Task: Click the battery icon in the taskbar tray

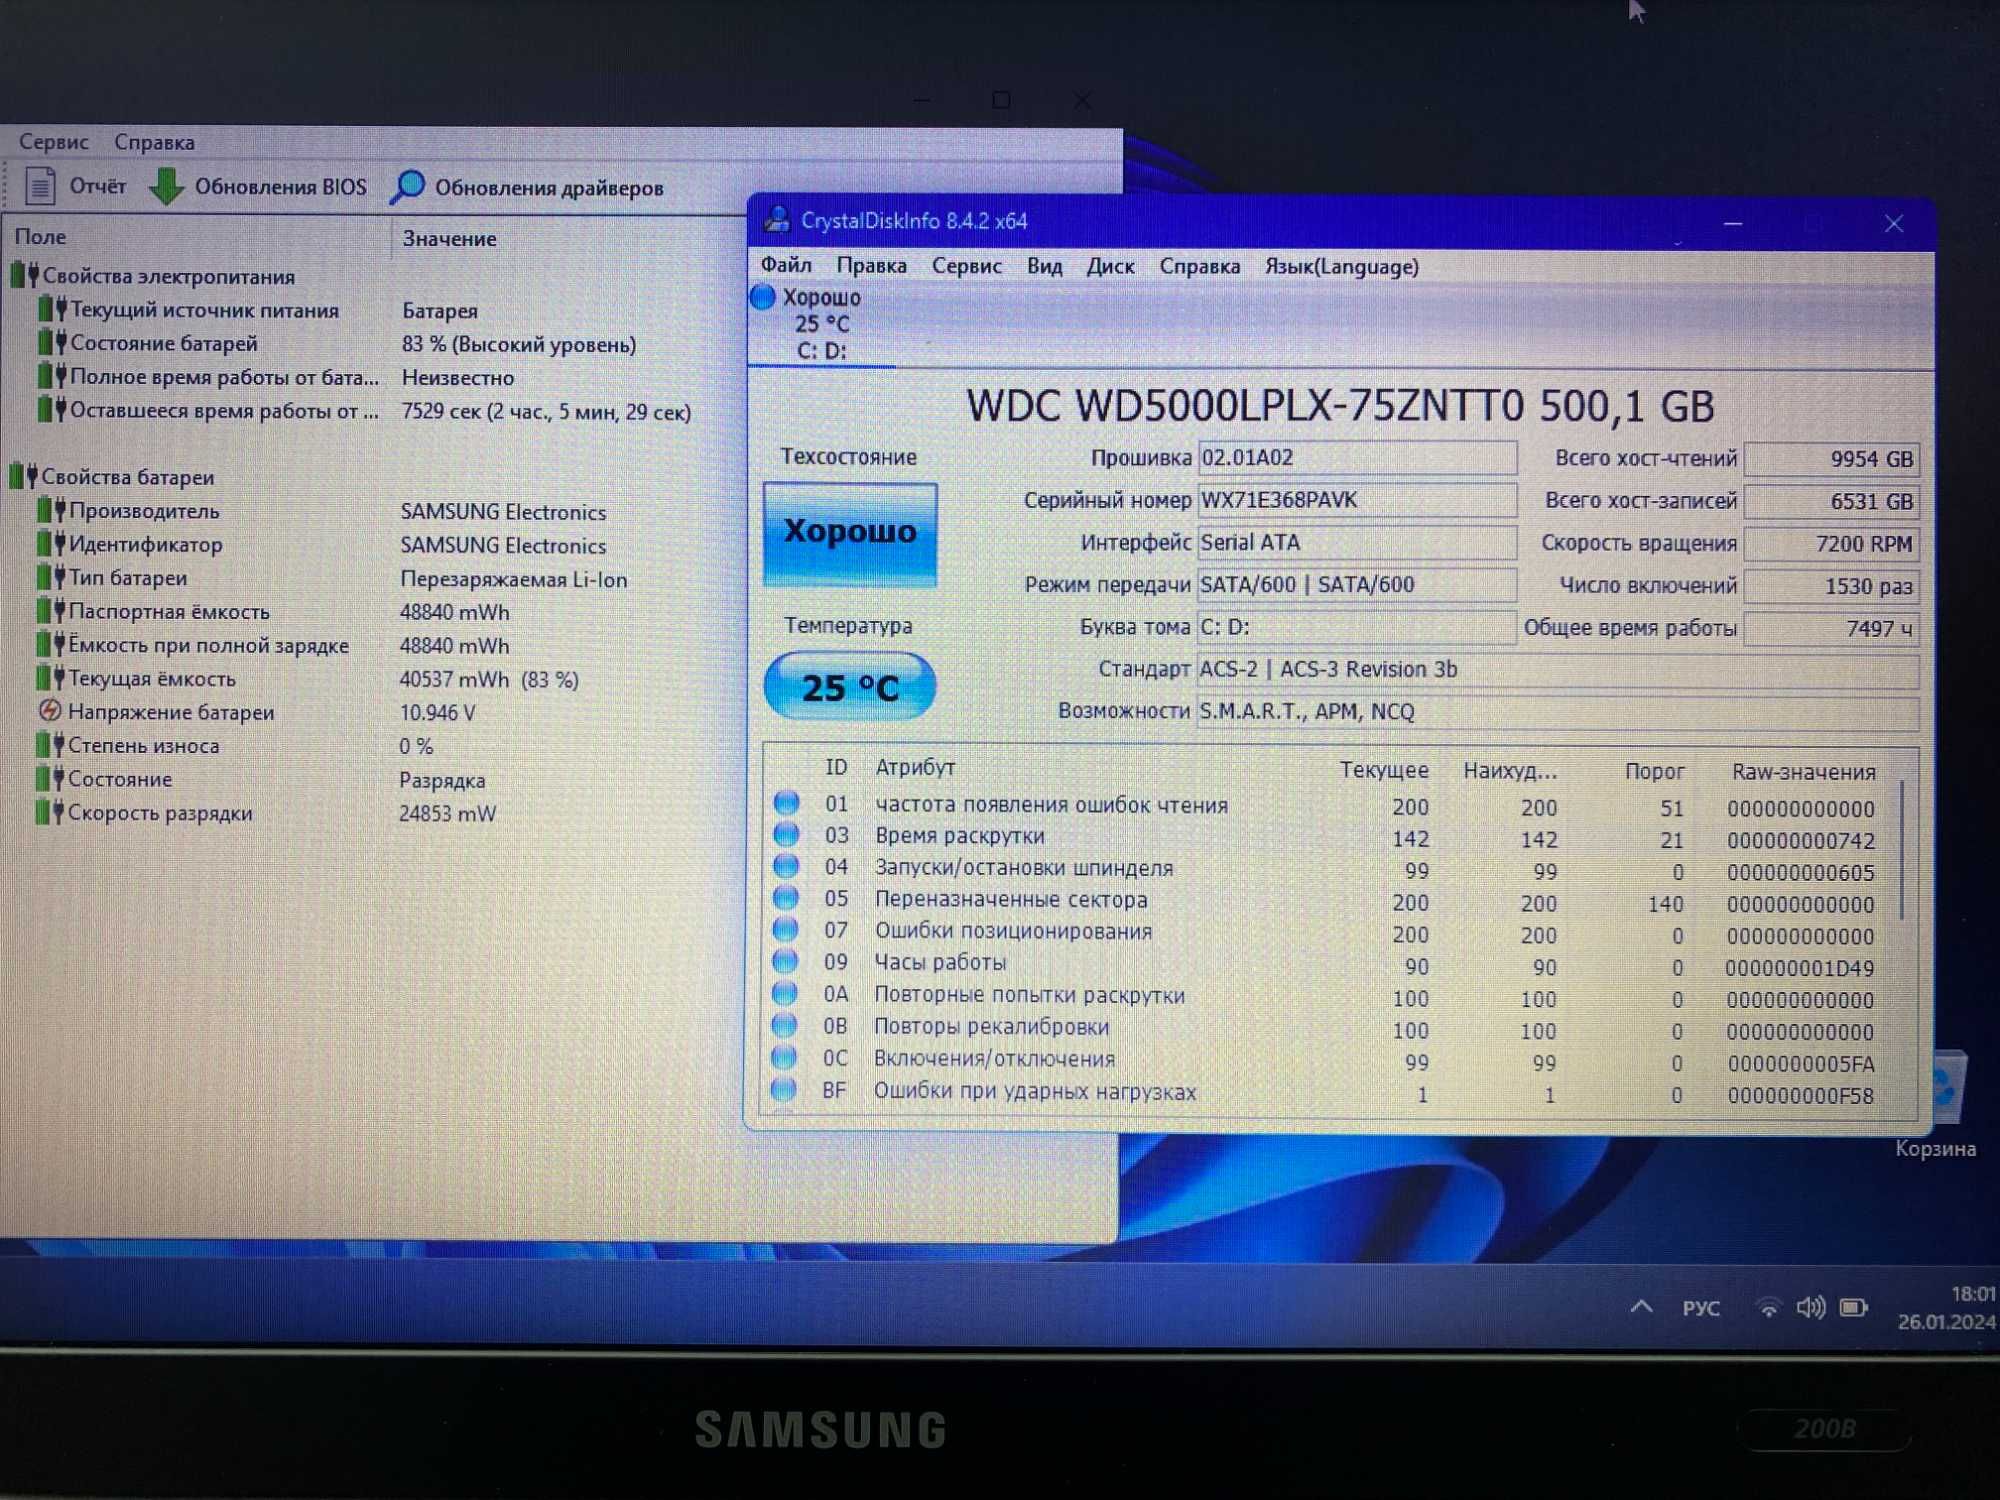Action: [1854, 1307]
